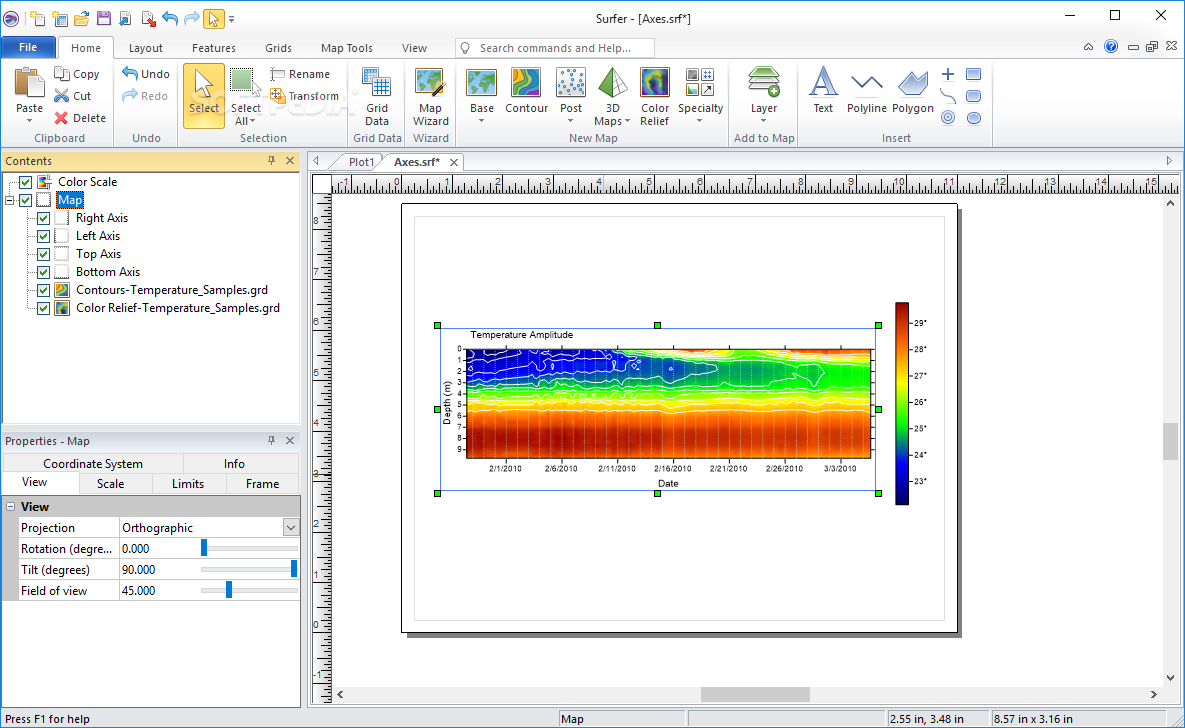The height and width of the screenshot is (728, 1185).
Task: Adjust the Field of view slider
Action: (x=229, y=590)
